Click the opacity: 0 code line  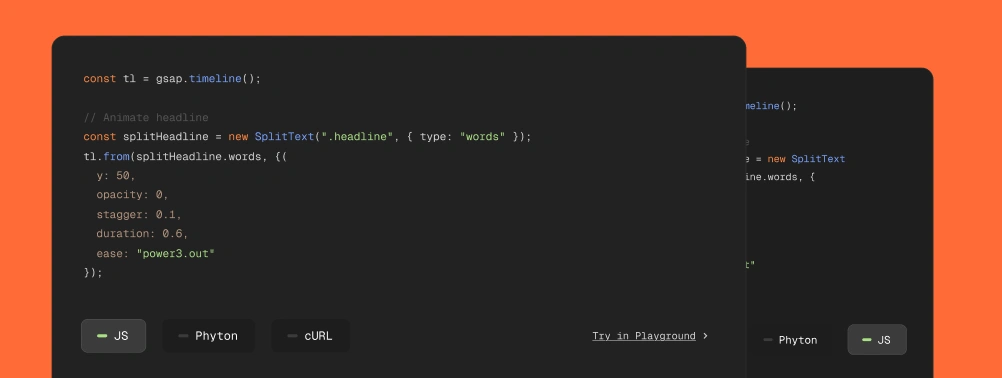point(132,195)
